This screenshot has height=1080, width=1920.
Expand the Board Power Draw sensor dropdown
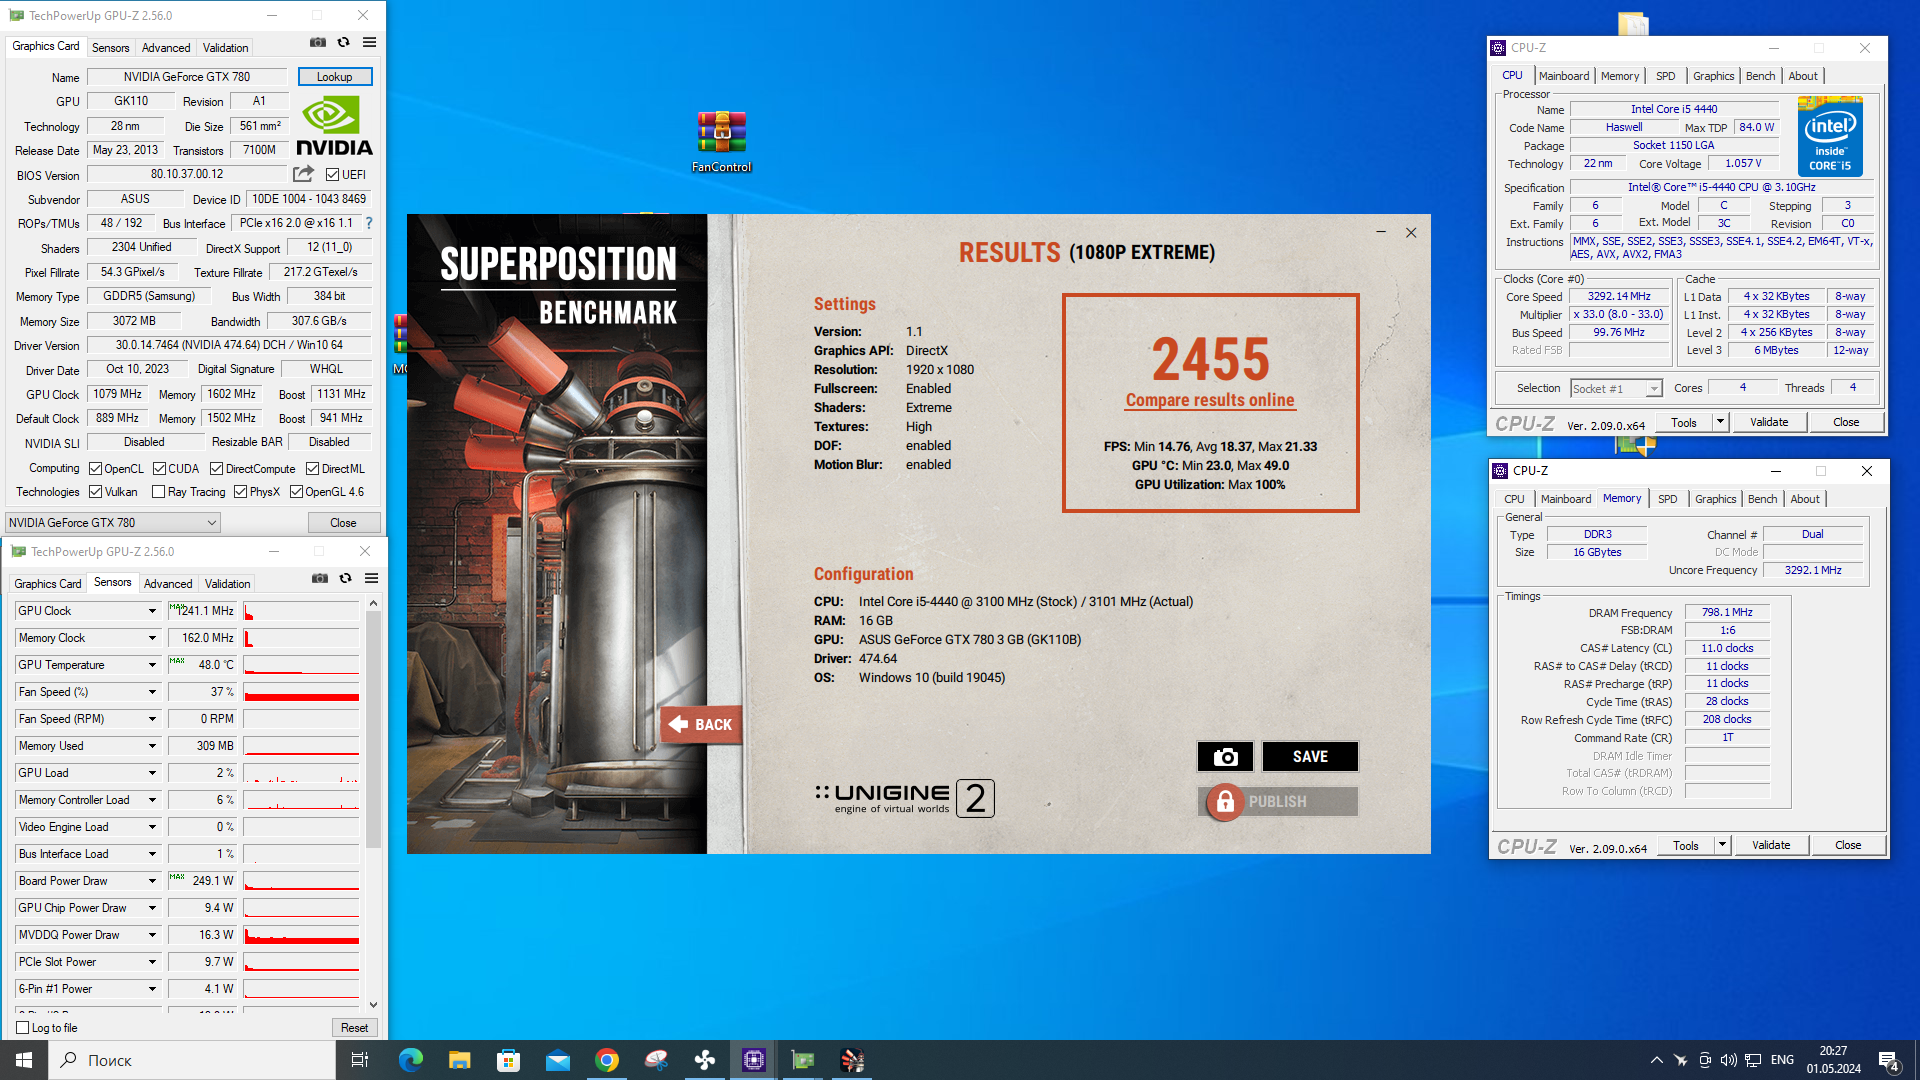152,881
